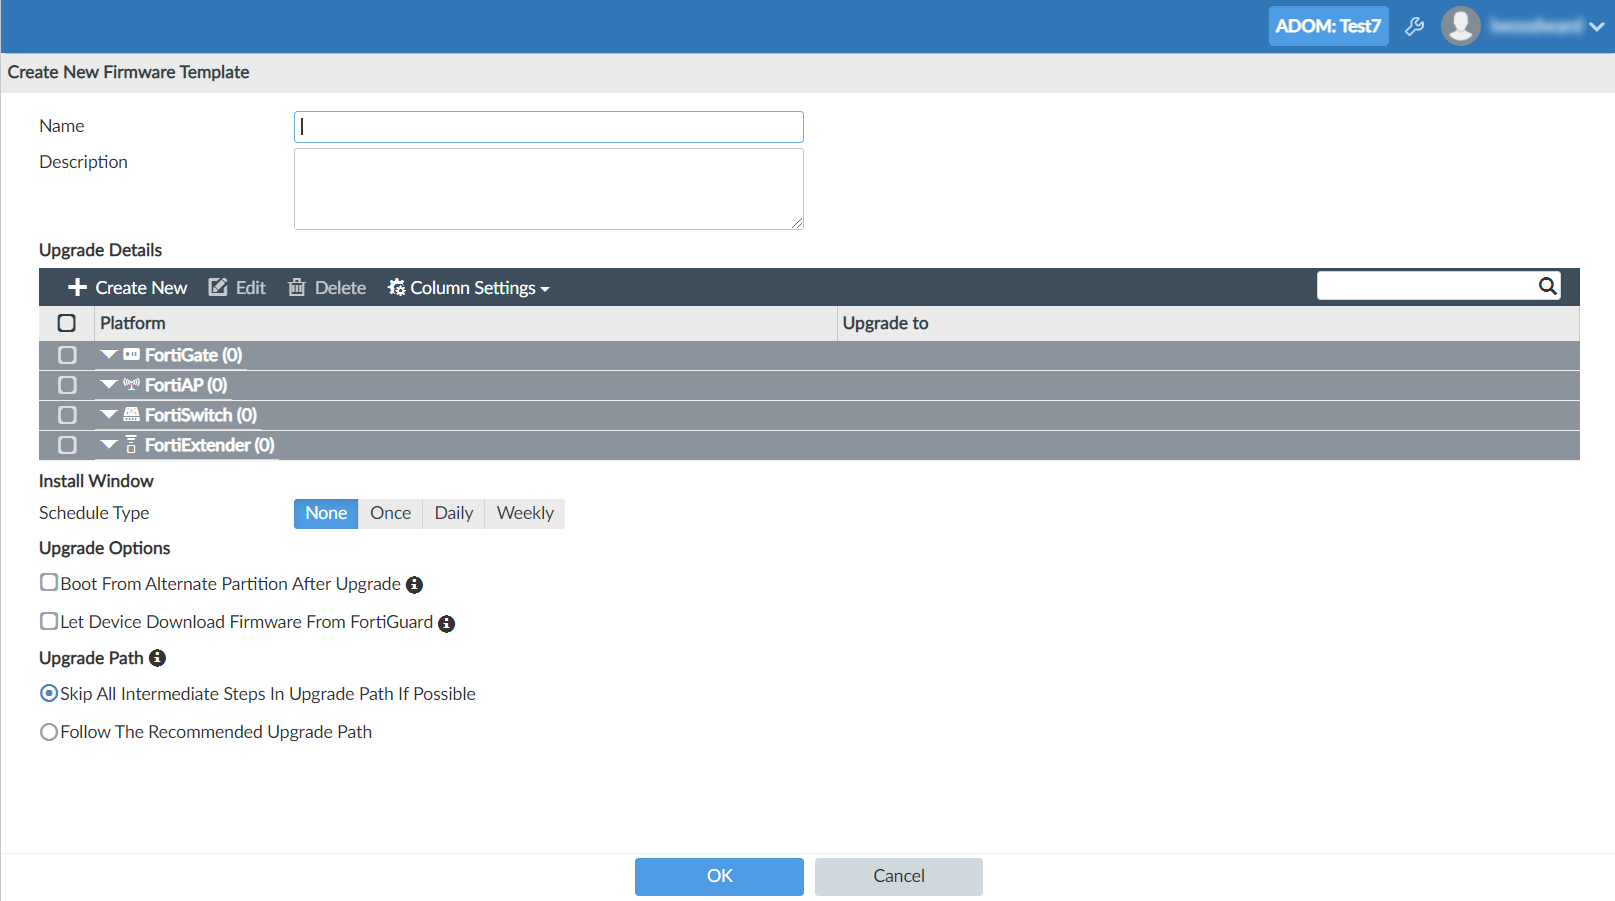Click the FortiGate platform icon
Screen dimensions: 1615x901
coord(132,355)
